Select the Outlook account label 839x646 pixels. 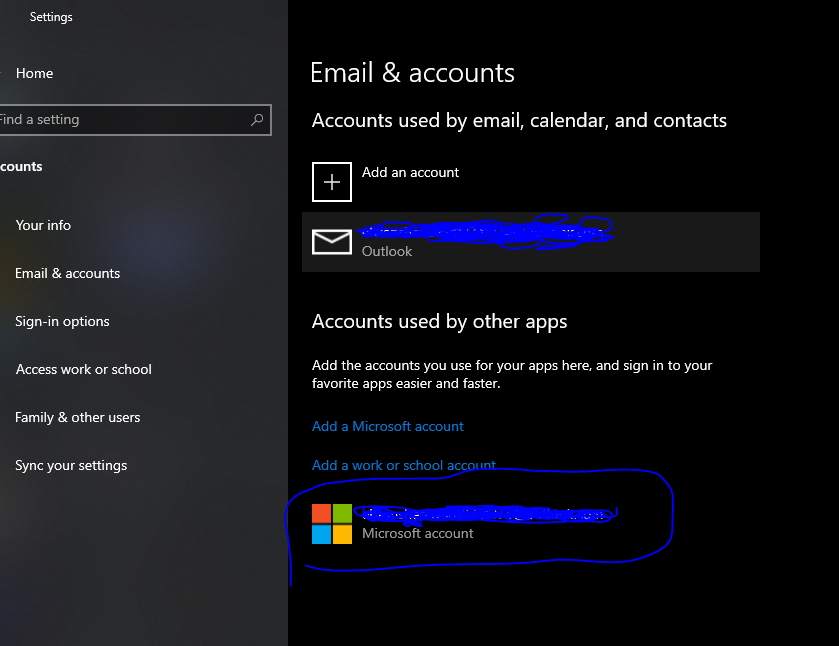click(387, 252)
